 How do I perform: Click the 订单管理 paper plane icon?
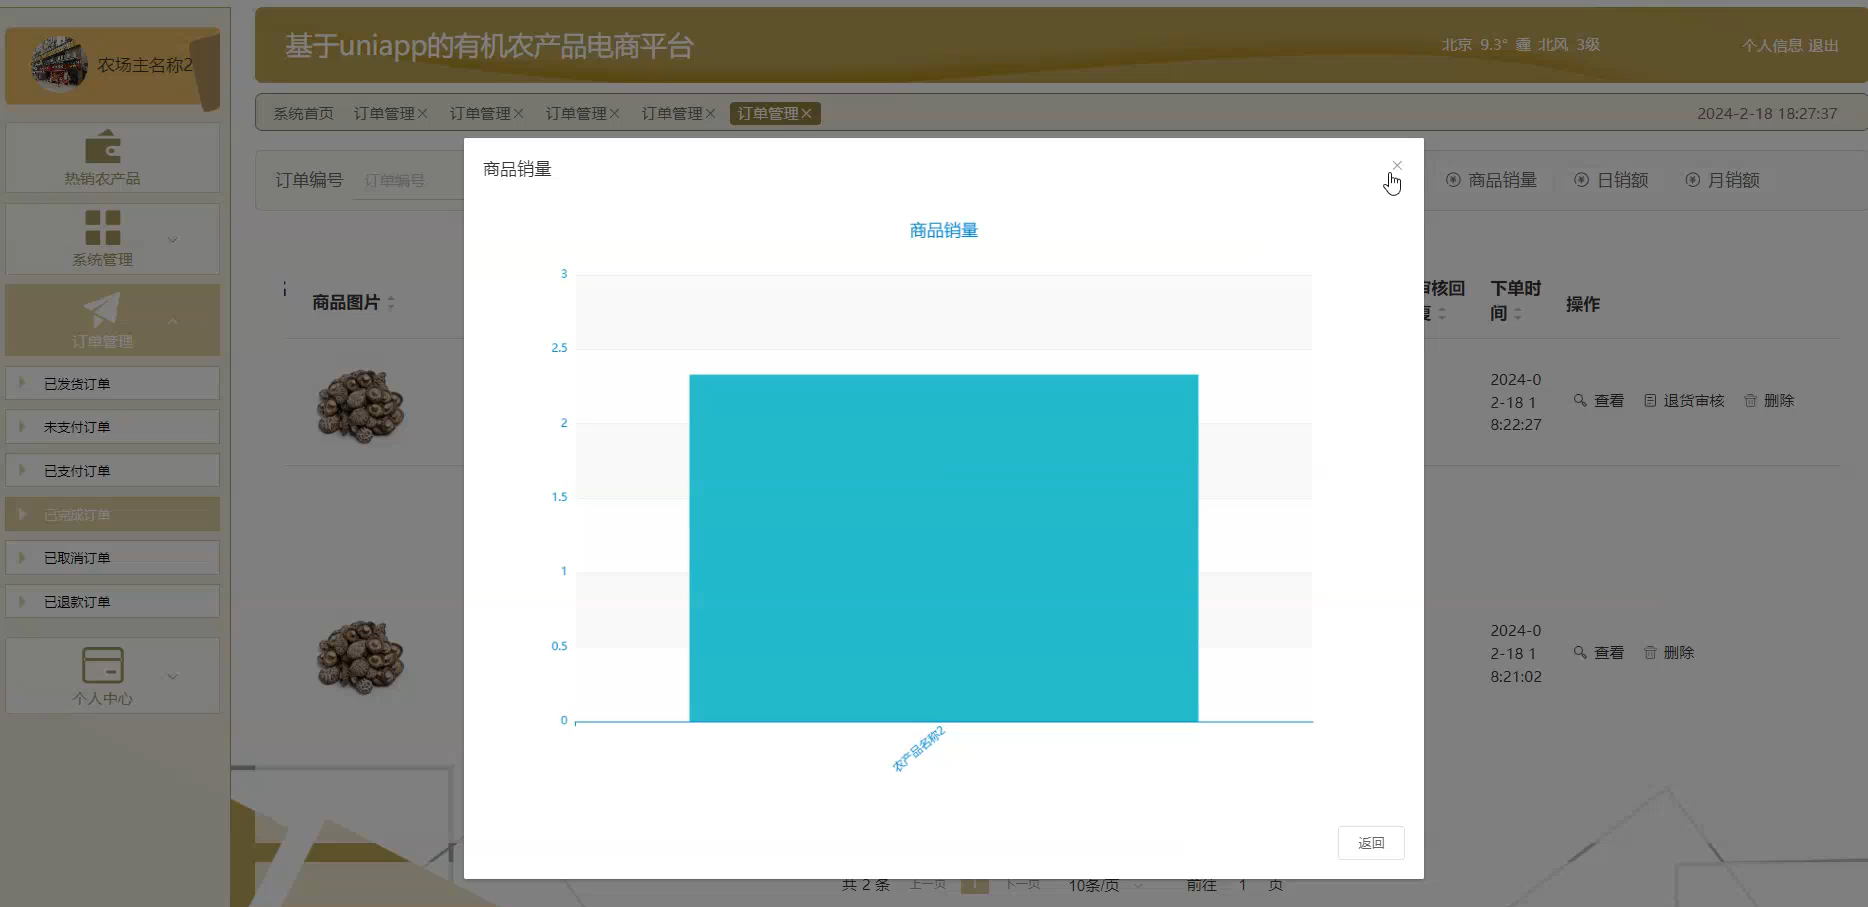point(103,309)
